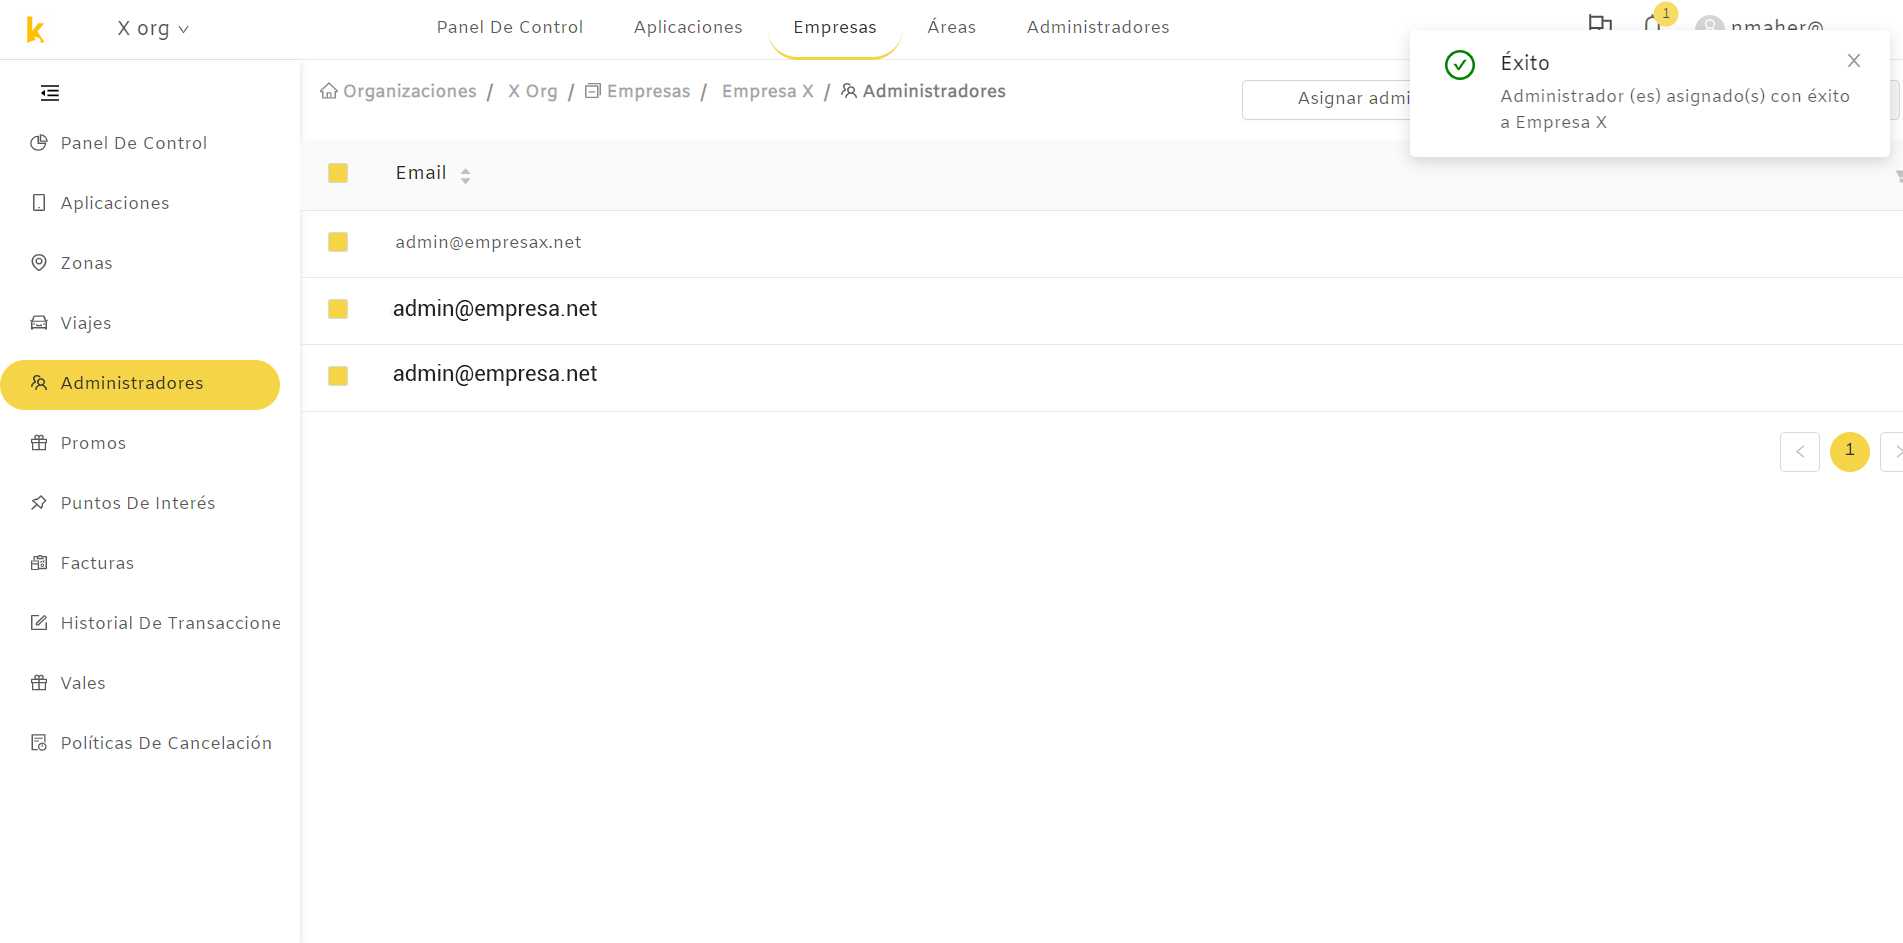Click the Puntos De Interés pin icon
Screen dimensions: 1903x943
click(x=39, y=503)
